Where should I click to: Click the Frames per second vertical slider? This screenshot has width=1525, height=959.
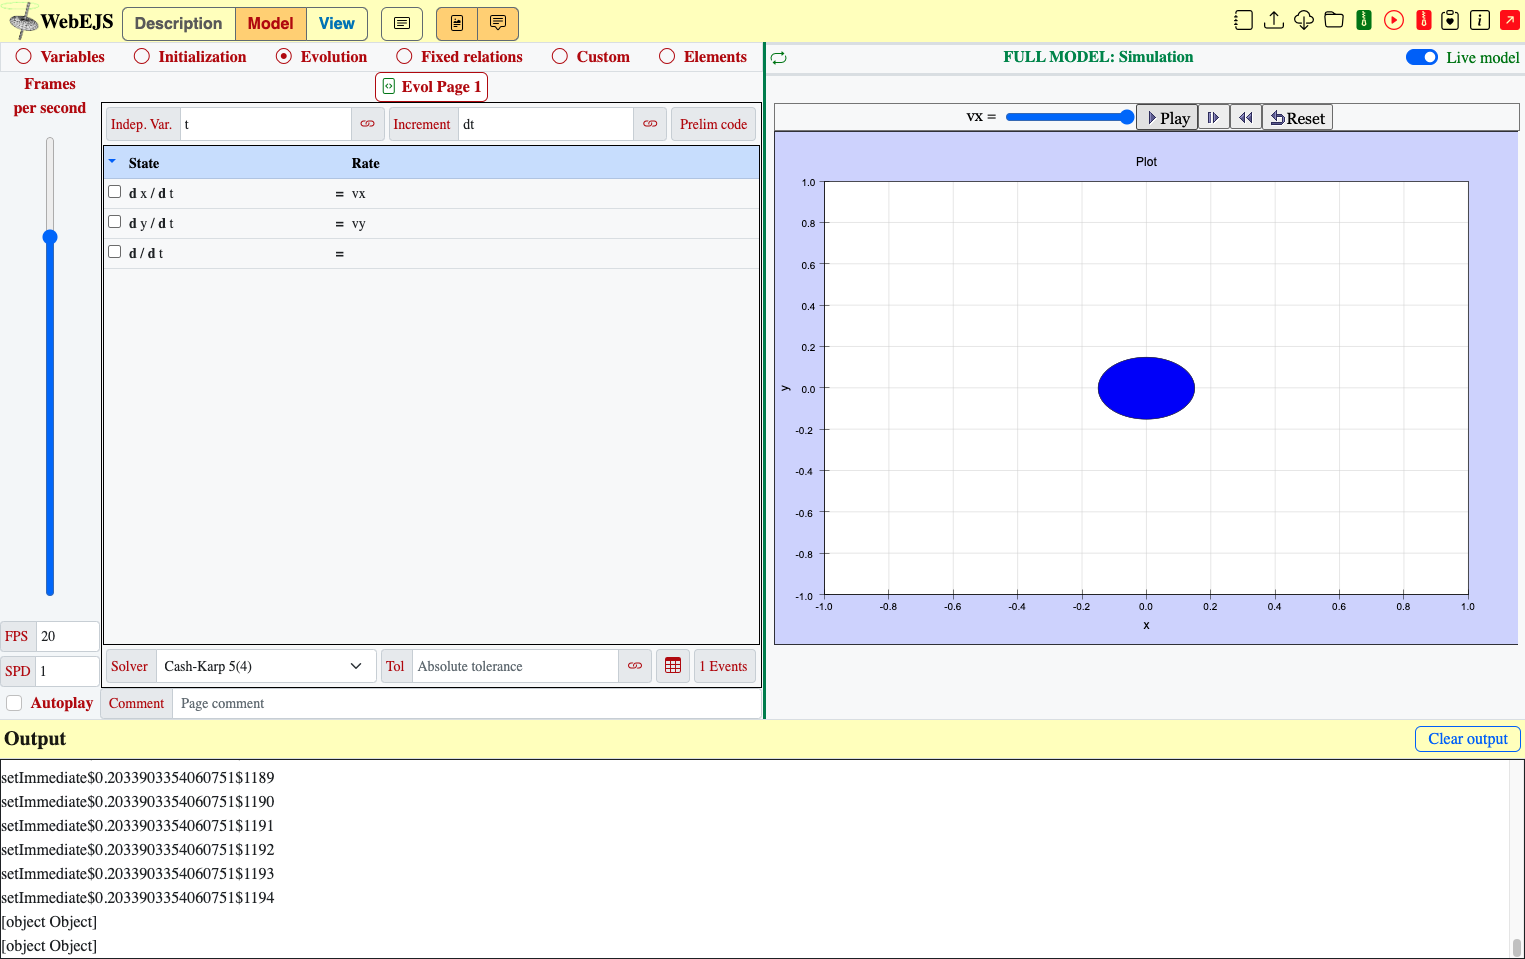pyautogui.click(x=50, y=366)
